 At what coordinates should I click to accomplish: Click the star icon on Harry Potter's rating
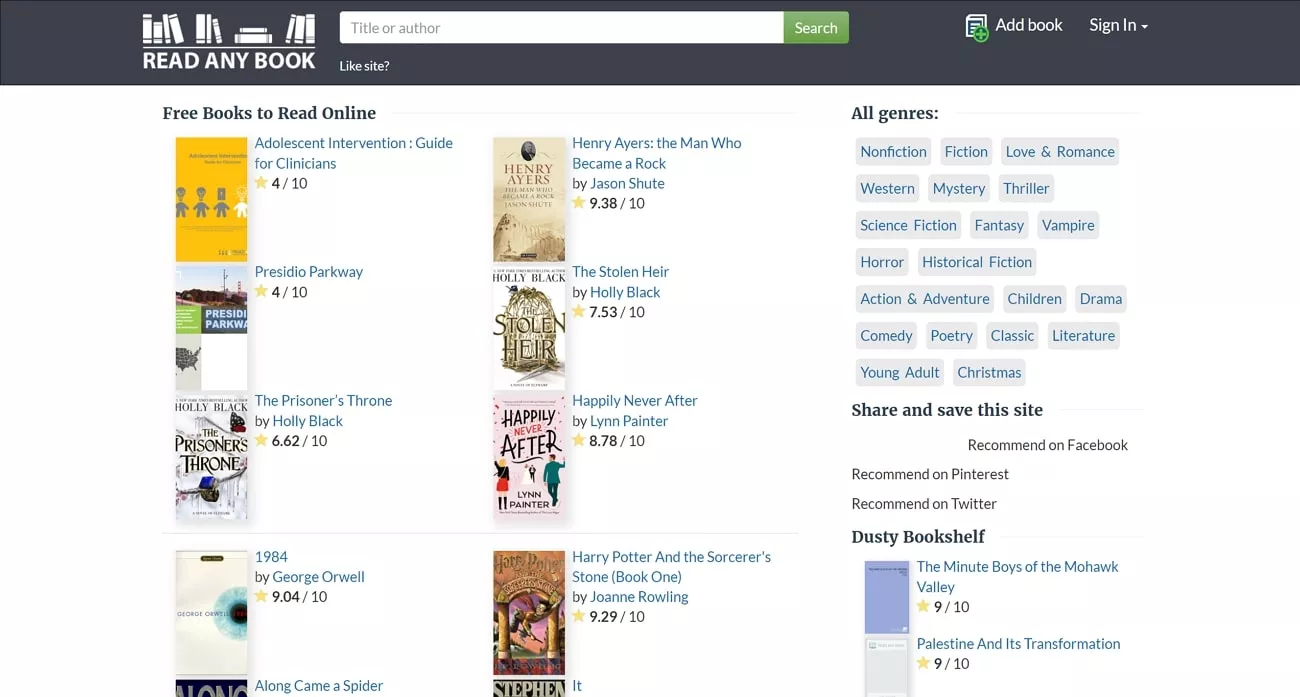tap(580, 616)
